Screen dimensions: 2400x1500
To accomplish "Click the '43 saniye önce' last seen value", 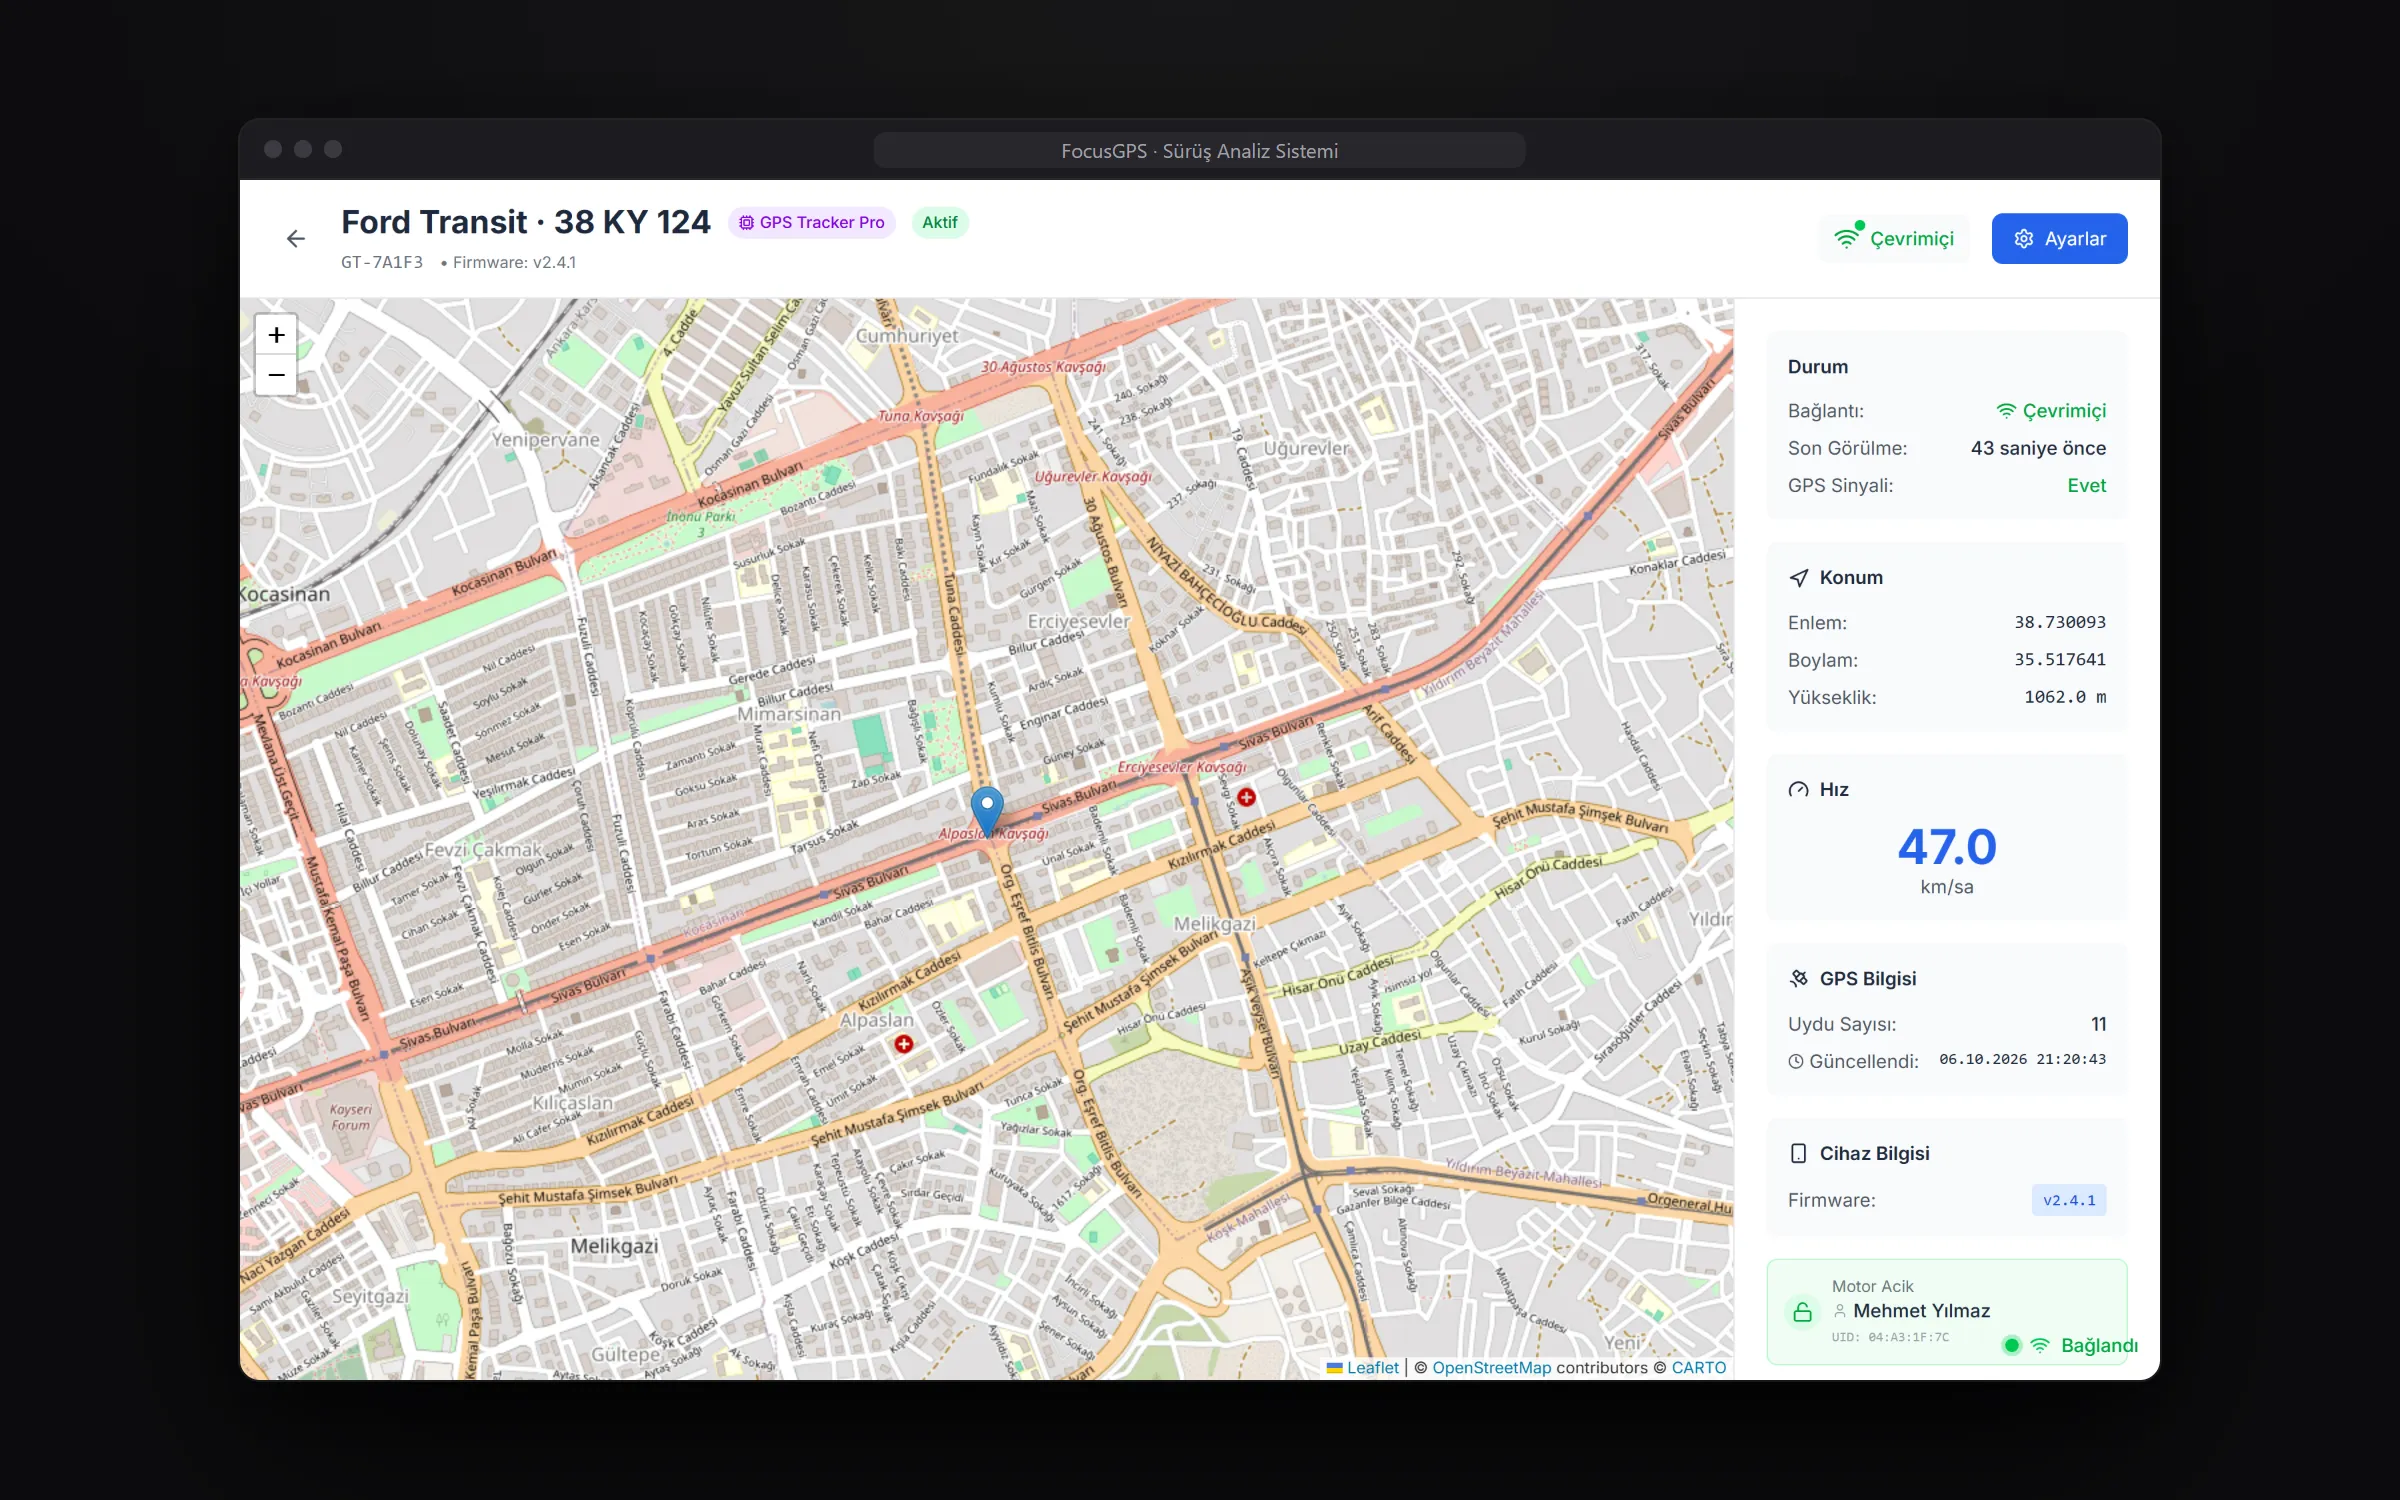I will [x=2038, y=448].
